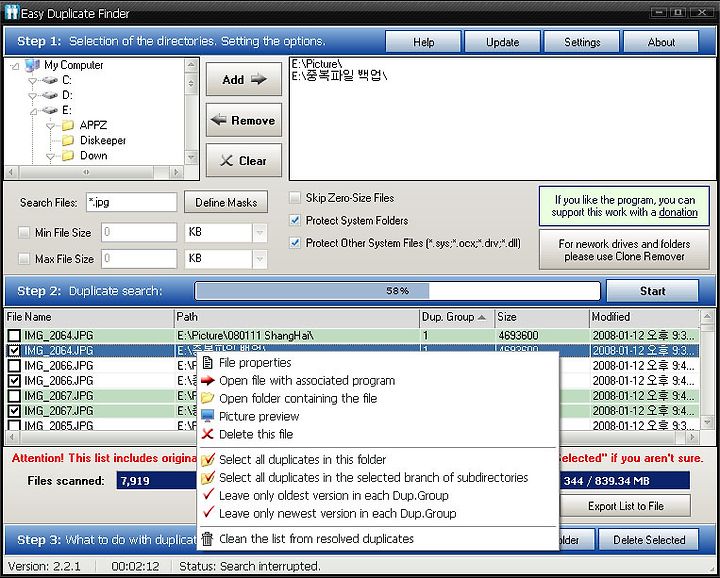The height and width of the screenshot is (578, 720).
Task: Click the Select duplicates in branch icon
Action: coord(208,477)
